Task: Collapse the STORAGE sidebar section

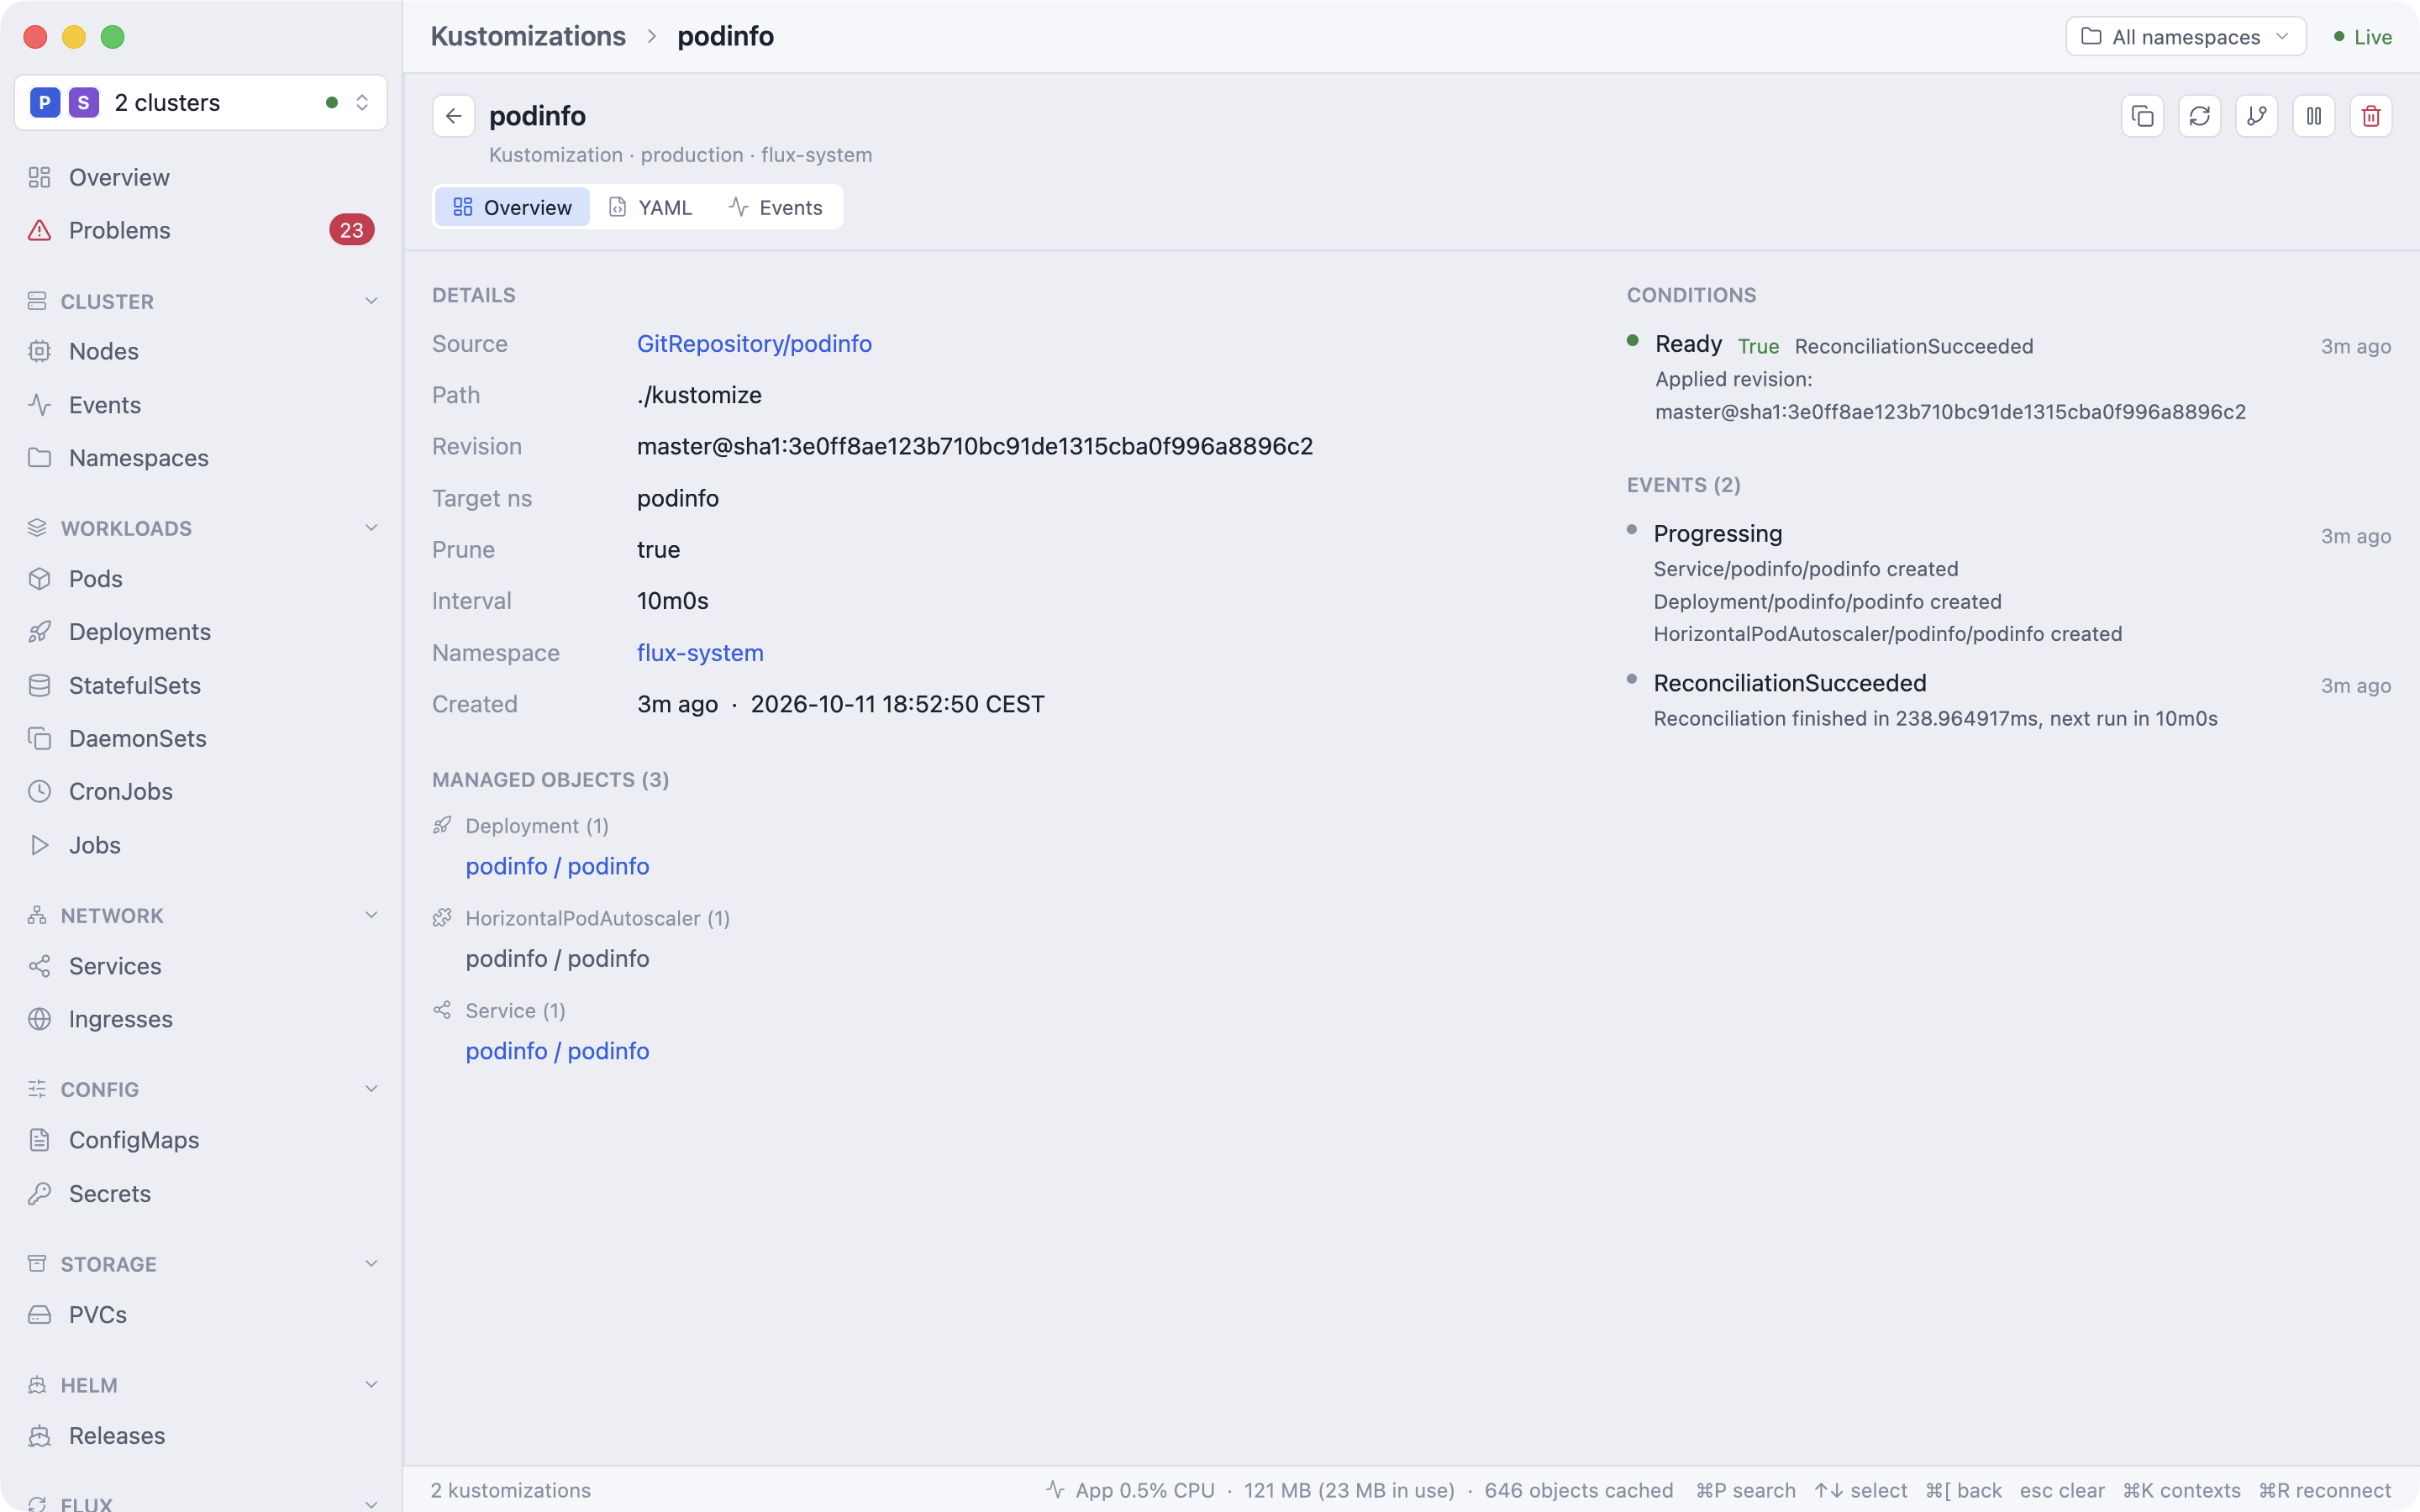Action: (x=371, y=1264)
